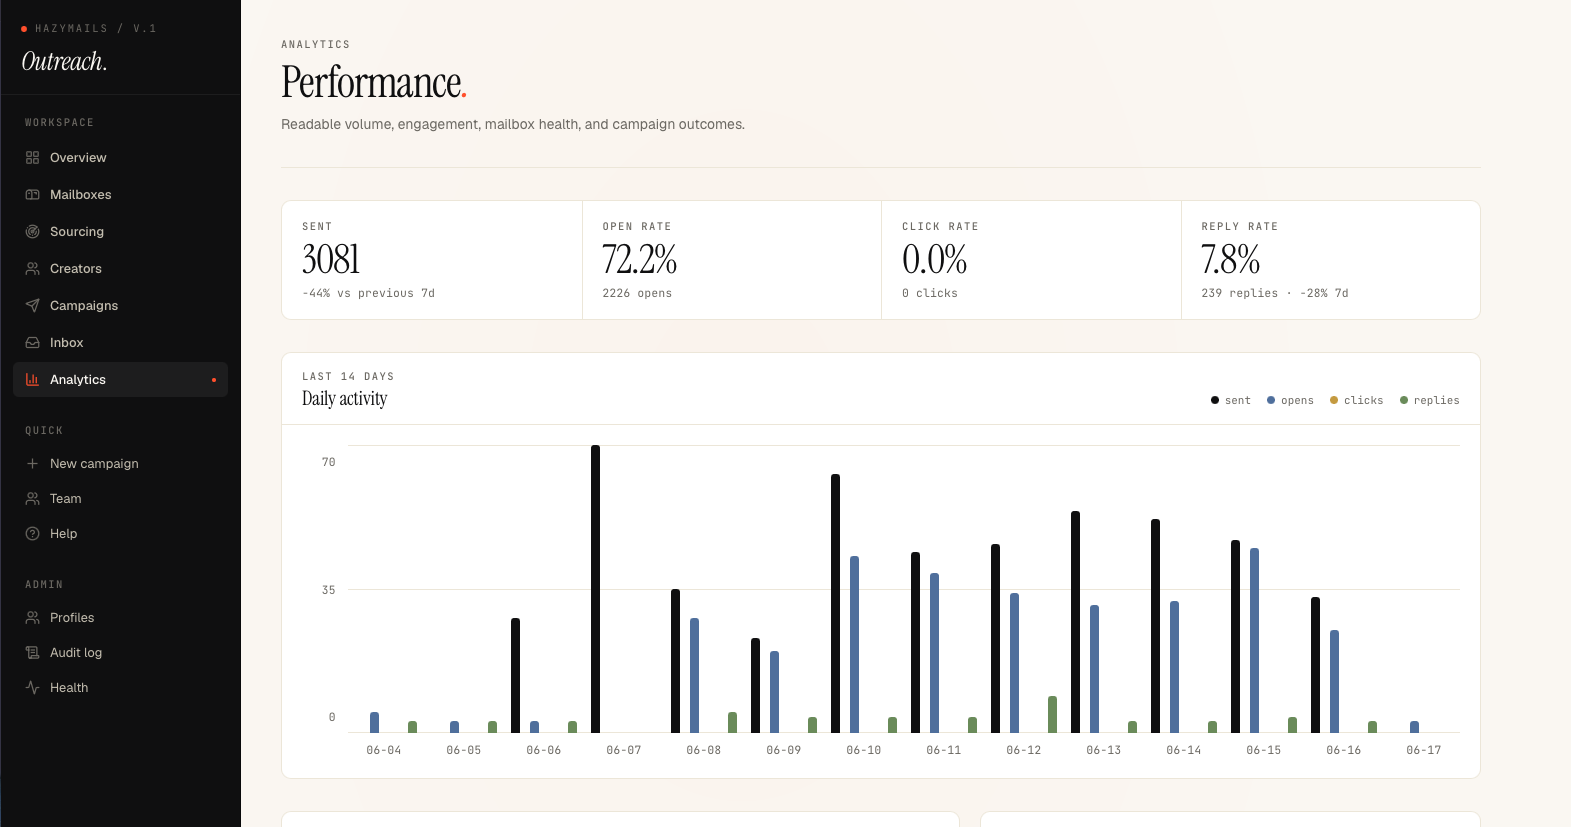1571x827 pixels.
Task: Click the Mailboxes icon in sidebar
Action: [x=32, y=195]
